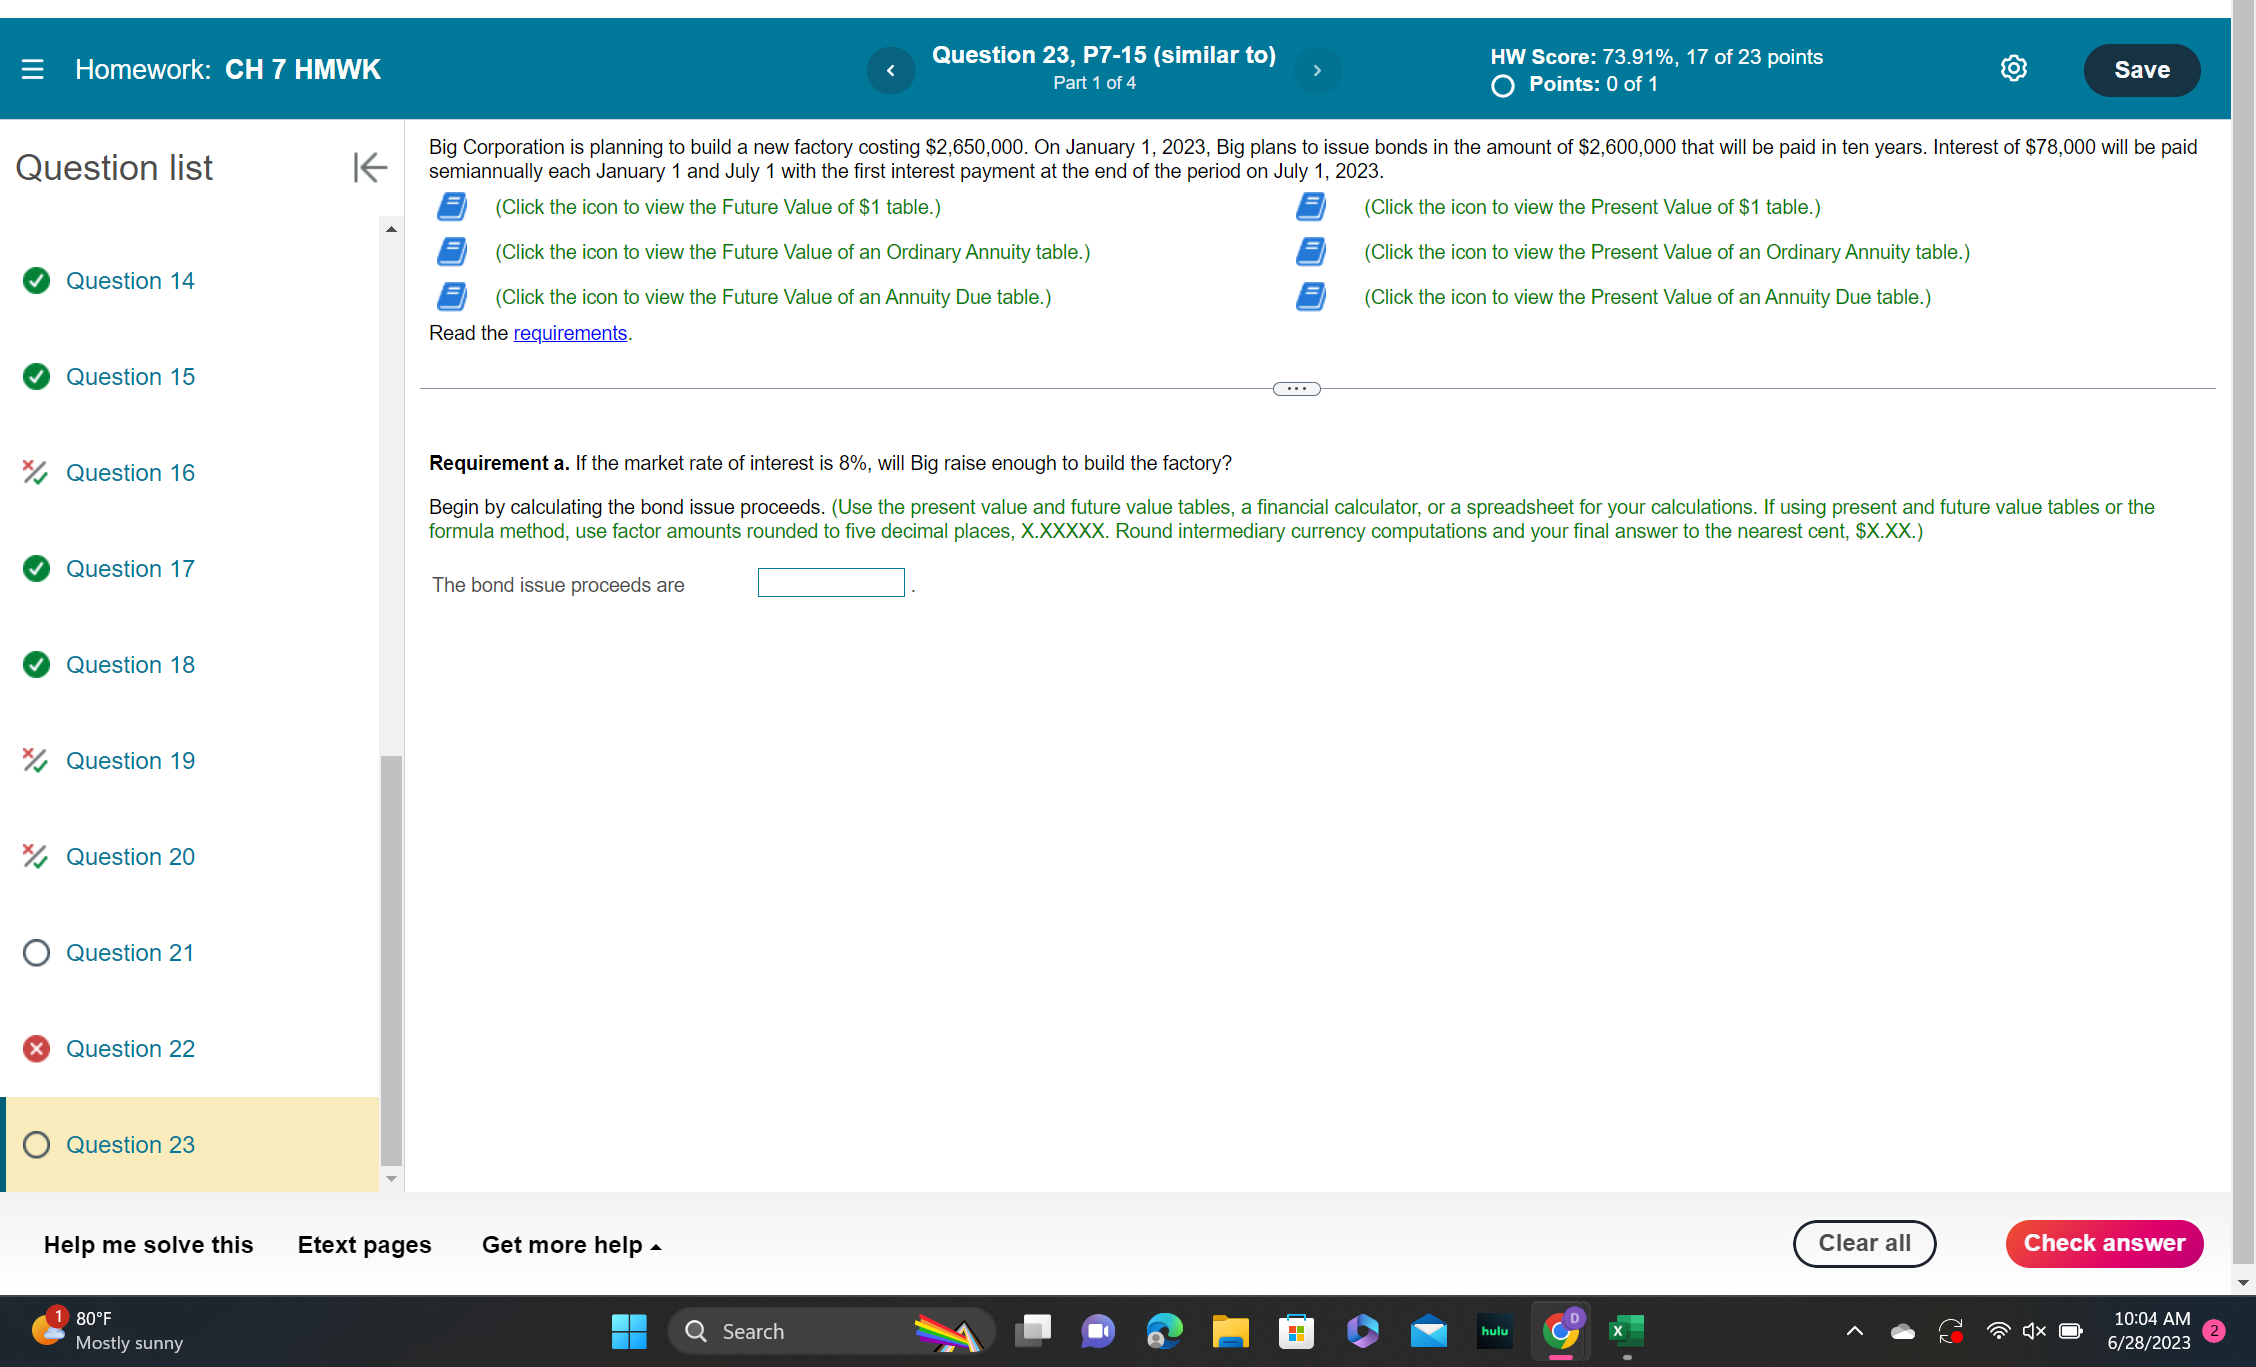Go to previous question arrow
This screenshot has width=2256, height=1367.
(x=890, y=70)
